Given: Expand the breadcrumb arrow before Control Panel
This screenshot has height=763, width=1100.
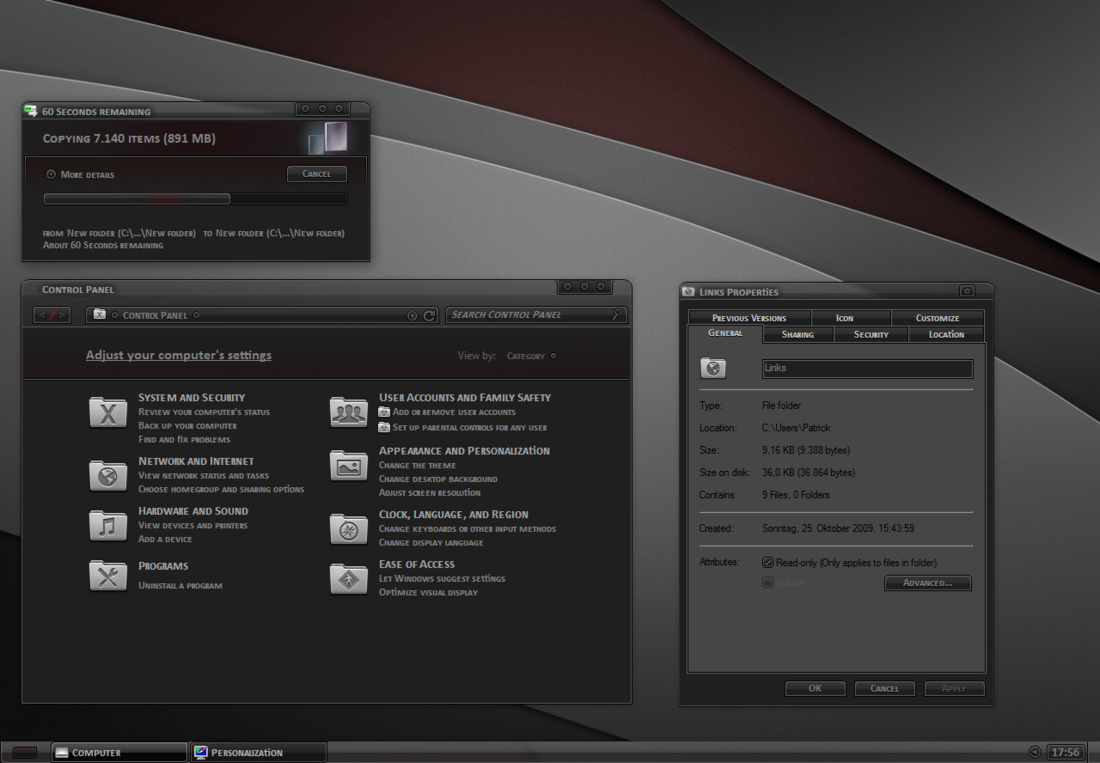Looking at the screenshot, I should coord(115,316).
